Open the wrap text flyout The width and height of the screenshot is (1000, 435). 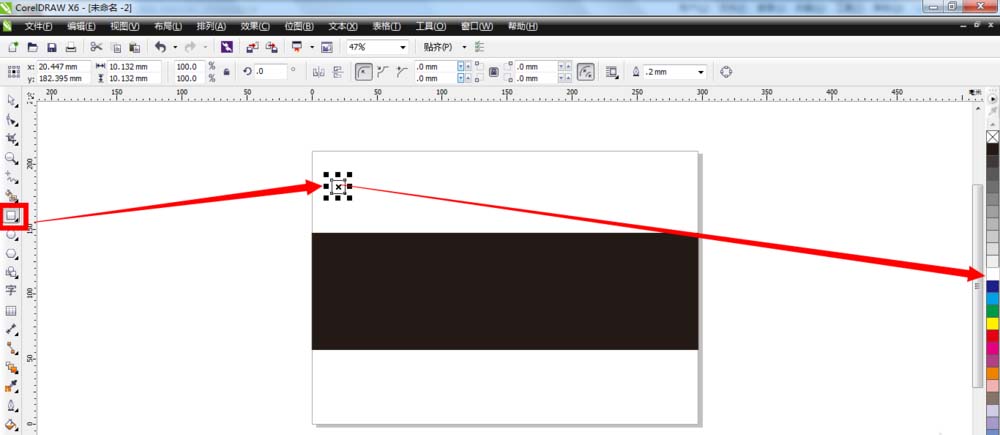[x=612, y=72]
